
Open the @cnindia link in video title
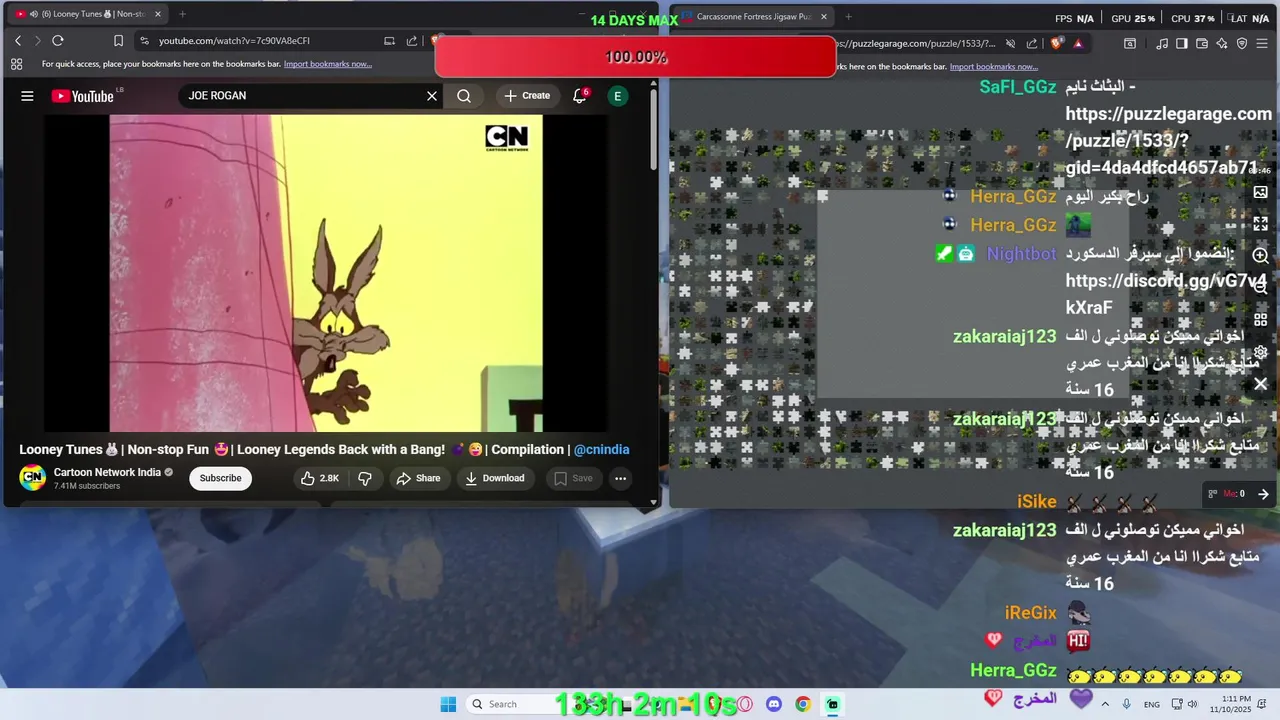(x=601, y=450)
